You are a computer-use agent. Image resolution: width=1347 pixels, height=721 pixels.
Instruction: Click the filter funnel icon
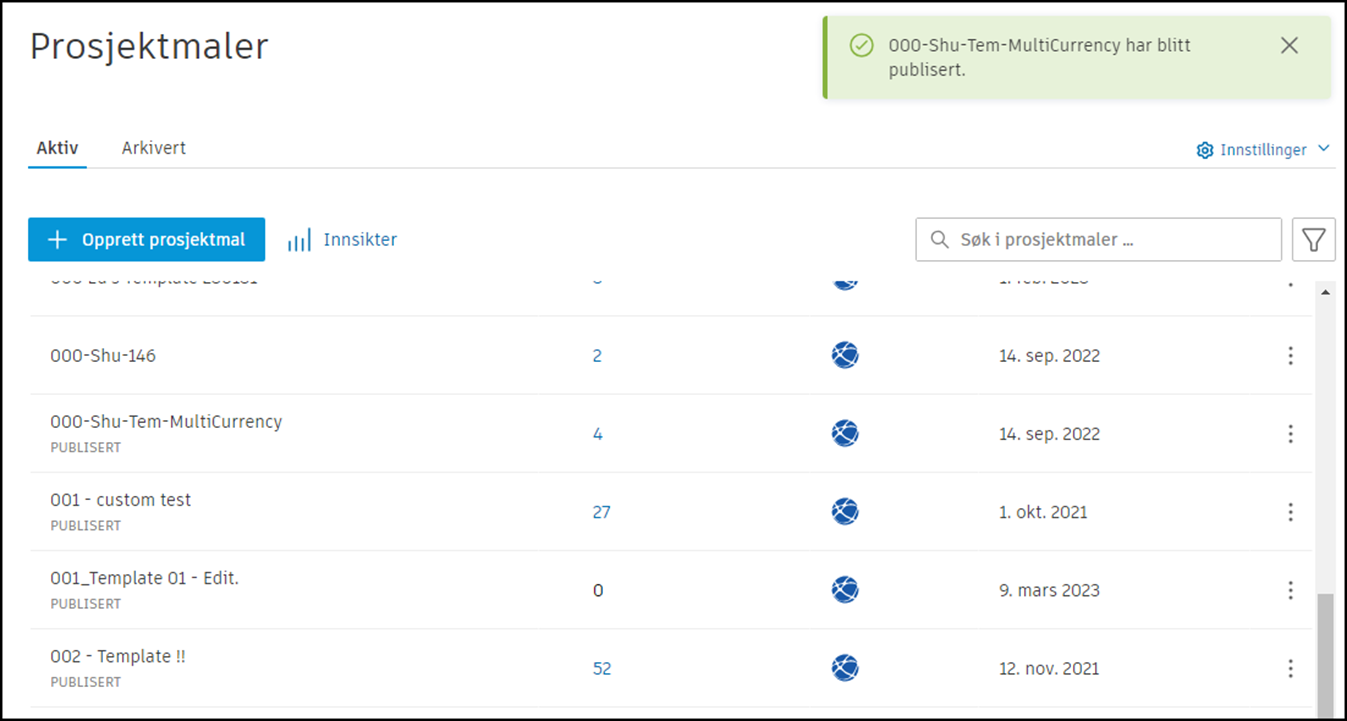pyautogui.click(x=1313, y=240)
